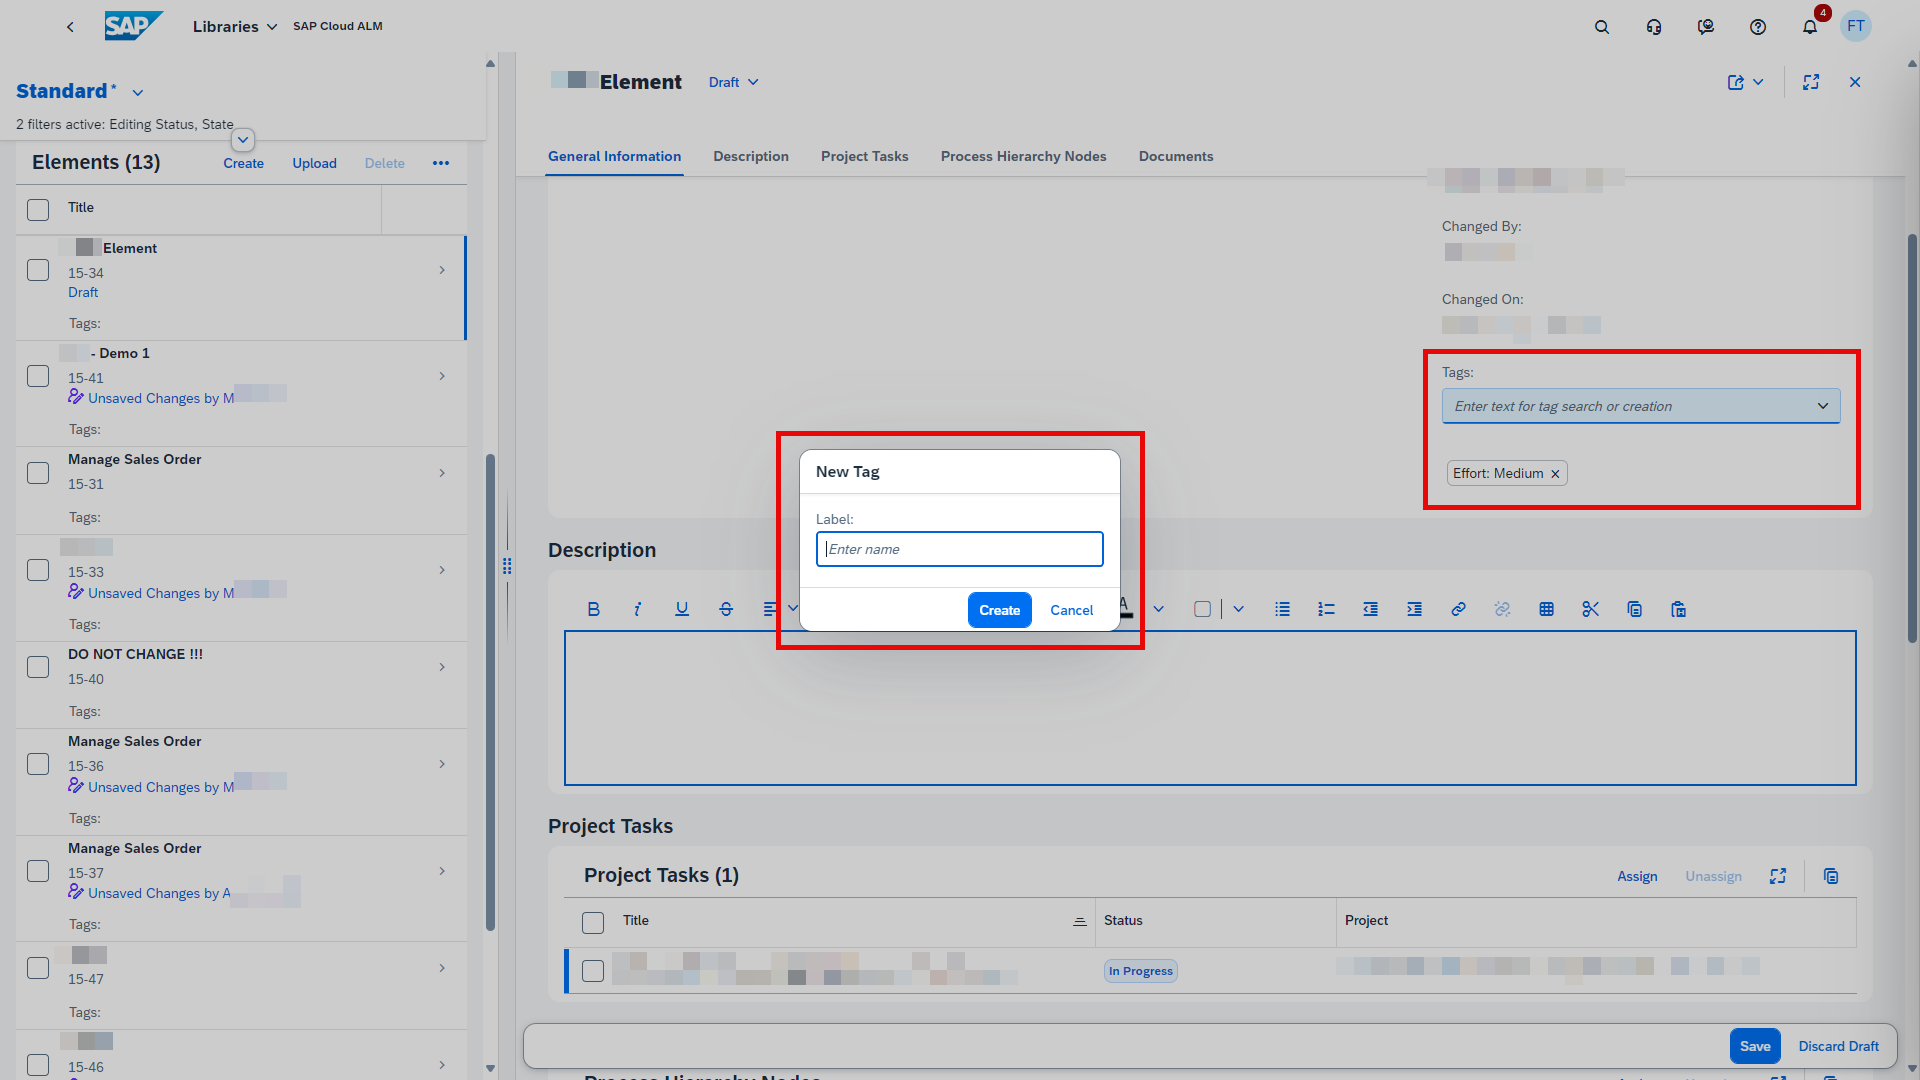The height and width of the screenshot is (1080, 1920).
Task: Check the In Progress task row checkbox
Action: coord(593,970)
